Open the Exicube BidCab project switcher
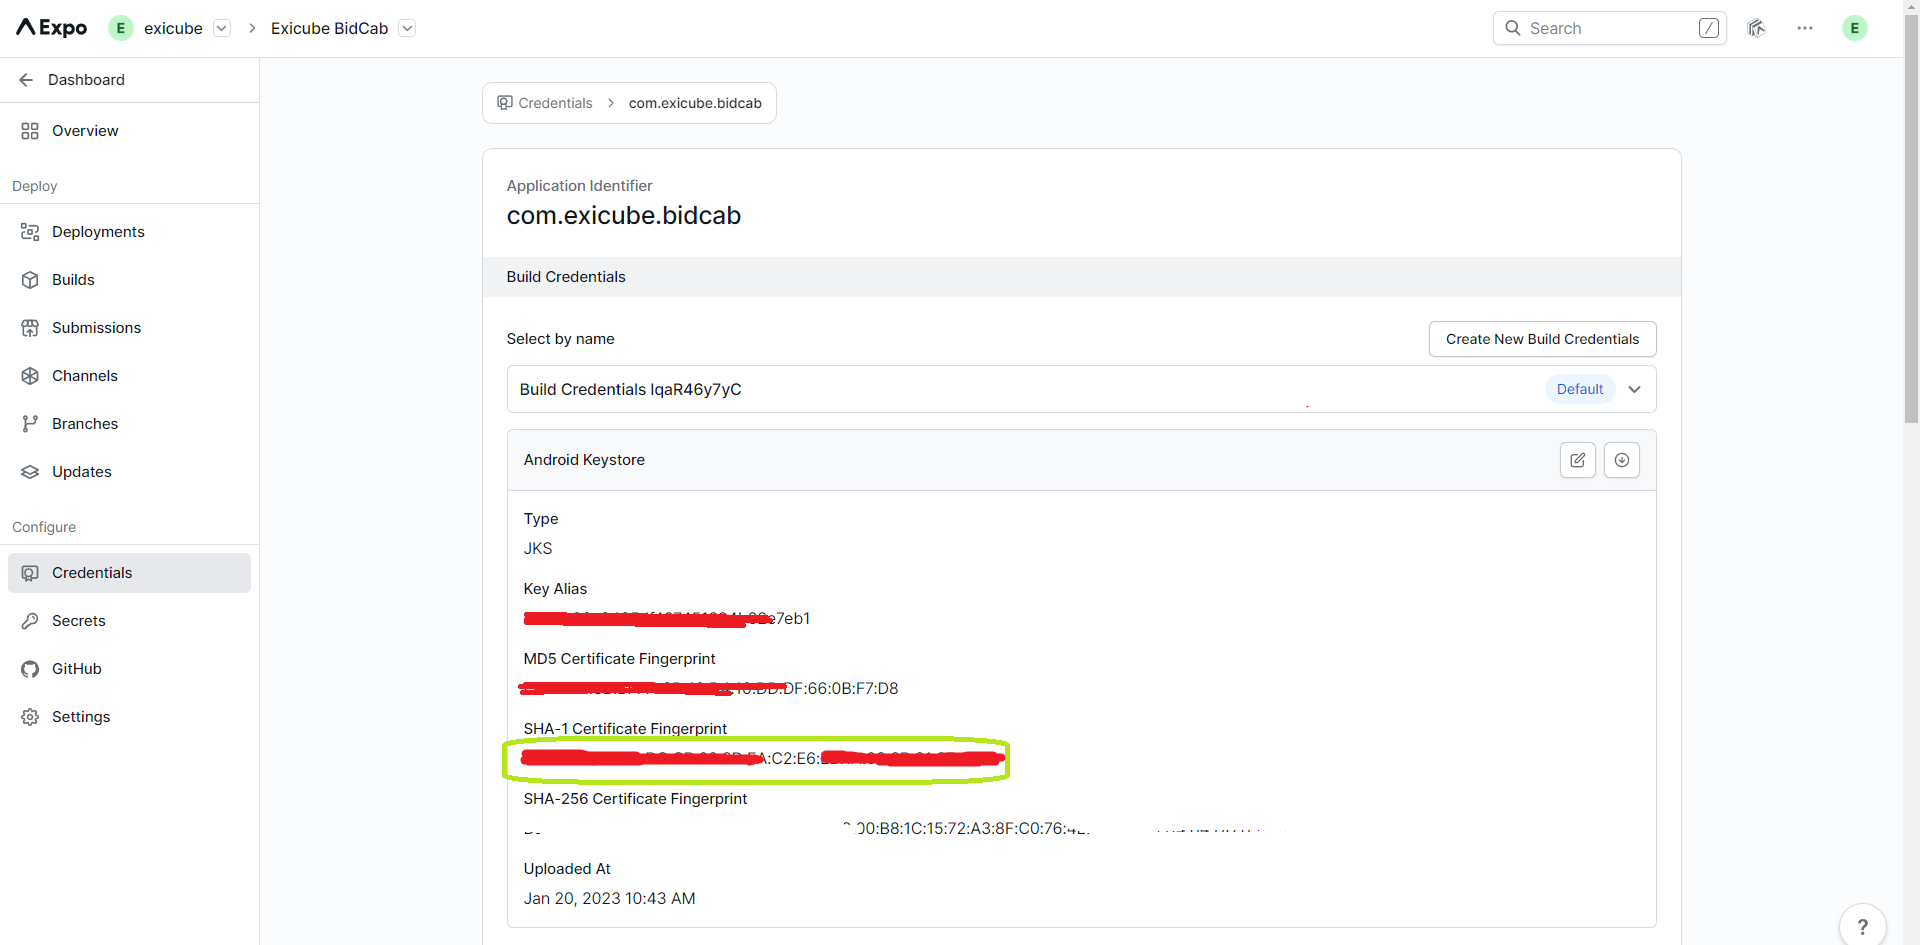Image resolution: width=1920 pixels, height=945 pixels. tap(407, 28)
